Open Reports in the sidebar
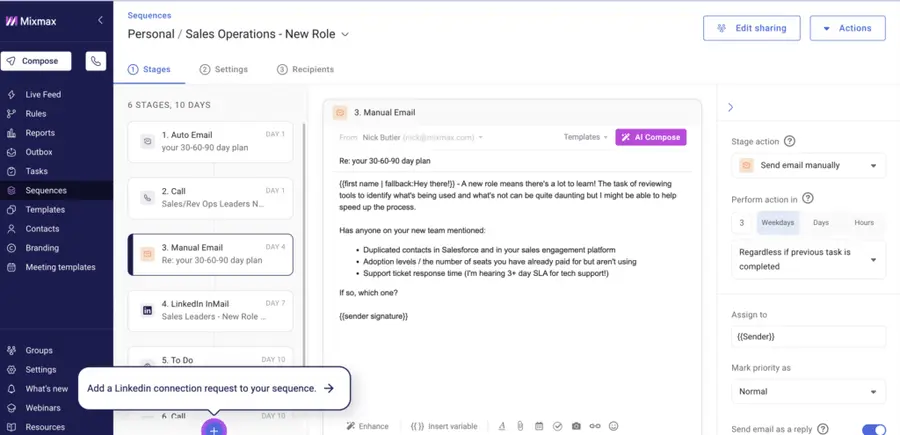The height and width of the screenshot is (435, 900). click(40, 133)
